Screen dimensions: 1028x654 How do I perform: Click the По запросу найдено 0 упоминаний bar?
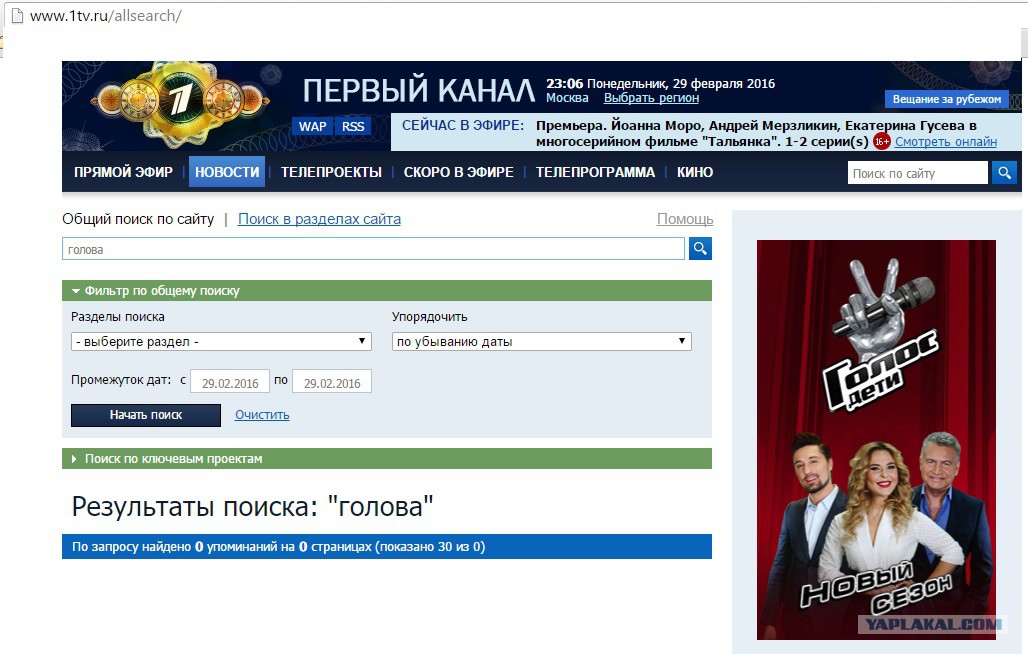[387, 547]
